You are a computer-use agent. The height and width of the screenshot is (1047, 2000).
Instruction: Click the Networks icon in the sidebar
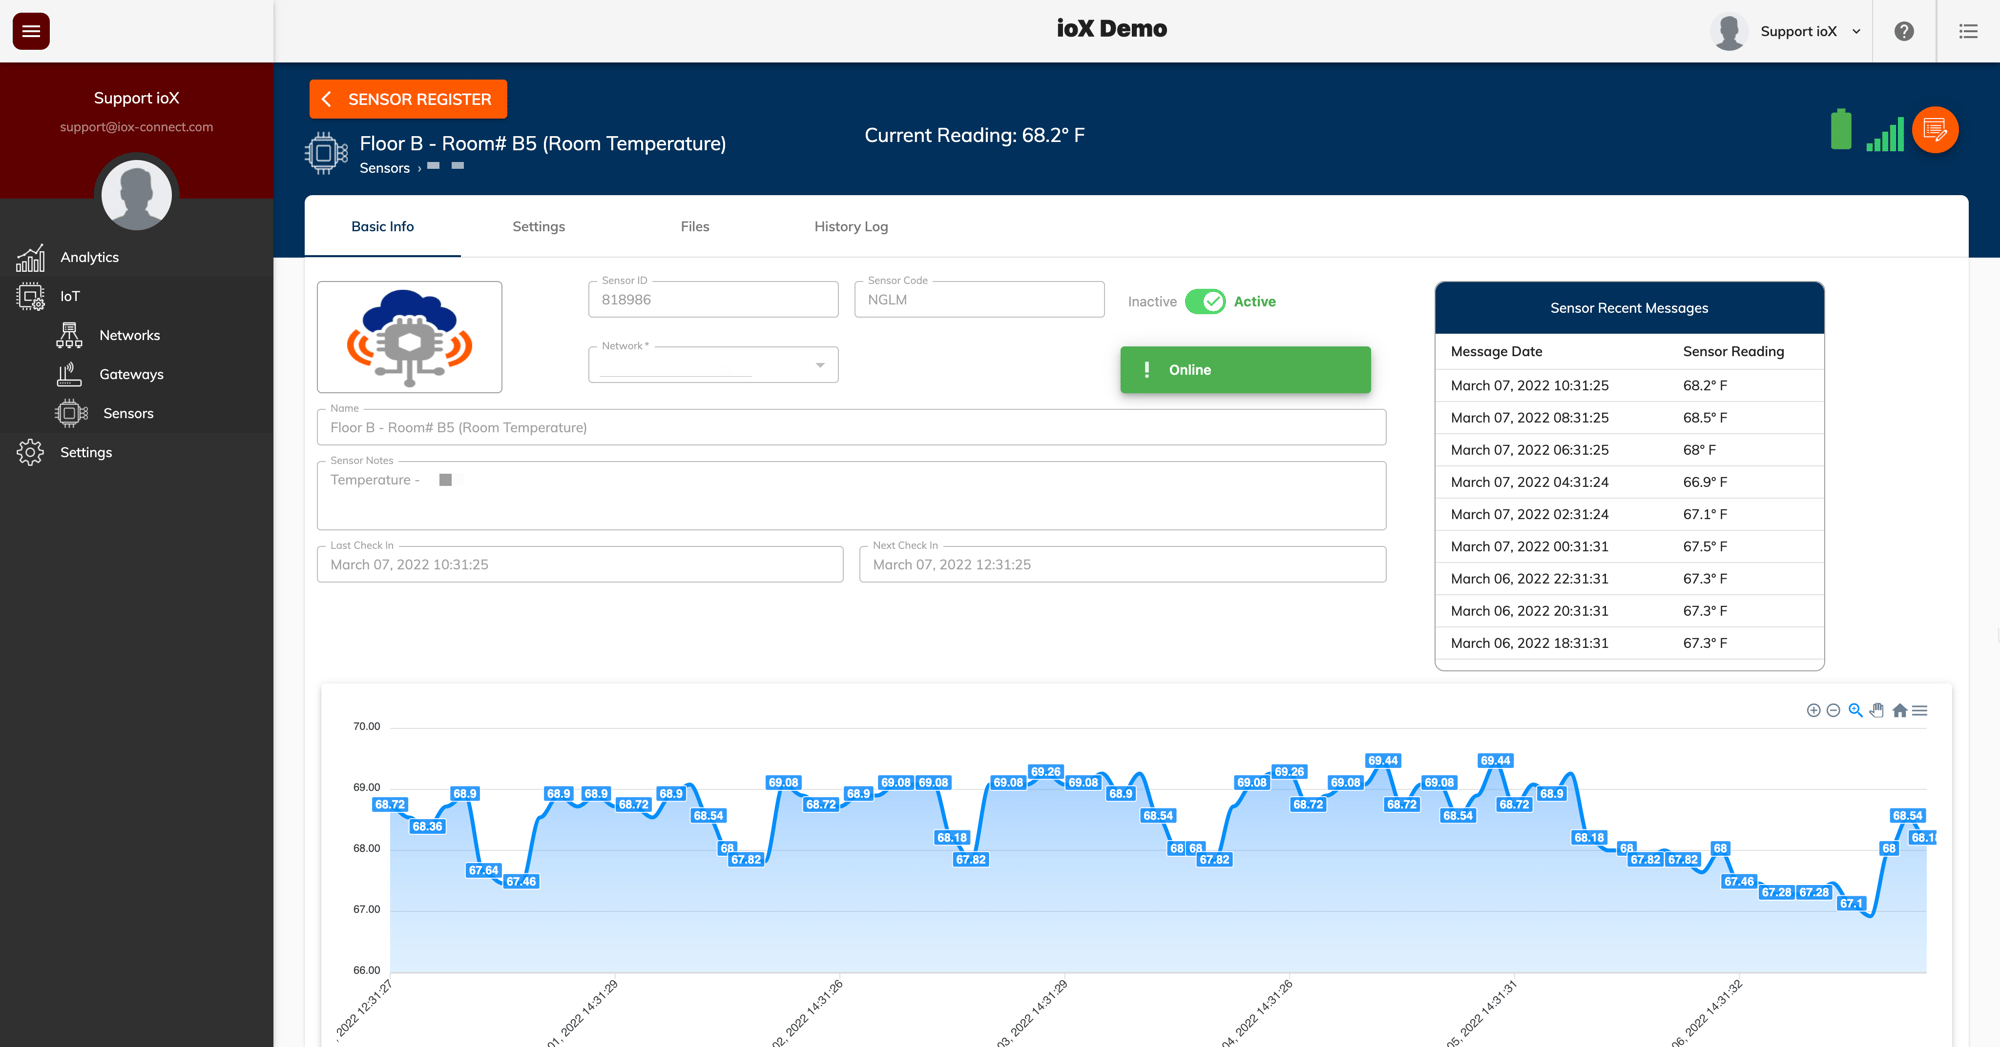click(x=69, y=335)
